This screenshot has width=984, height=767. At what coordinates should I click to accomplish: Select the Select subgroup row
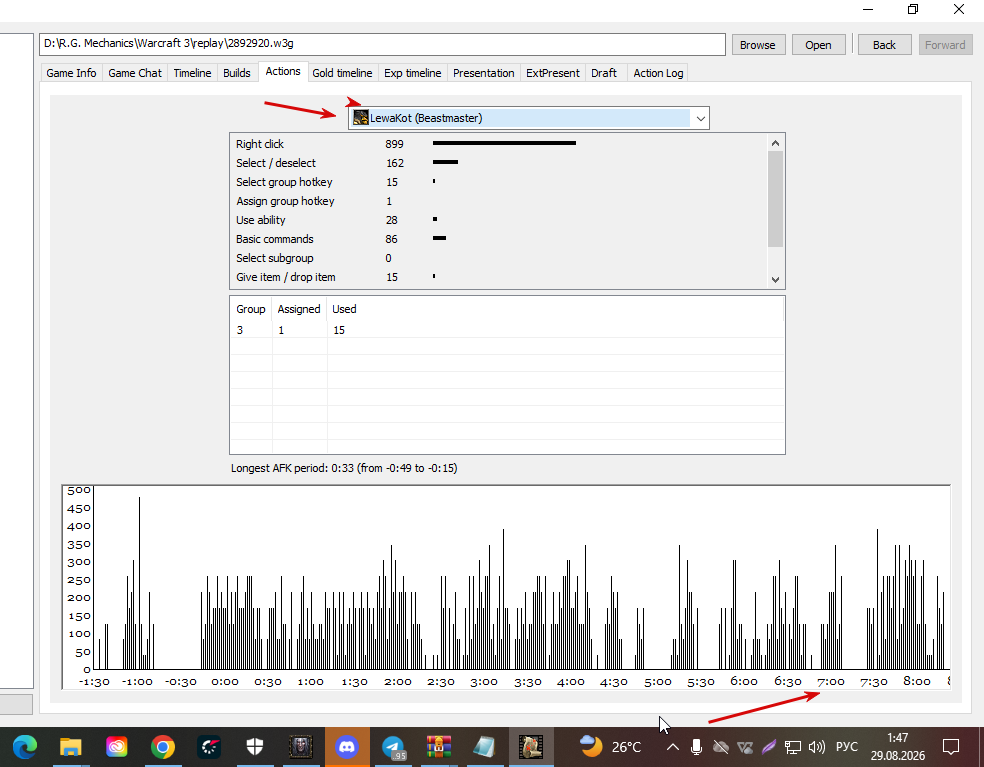point(499,258)
